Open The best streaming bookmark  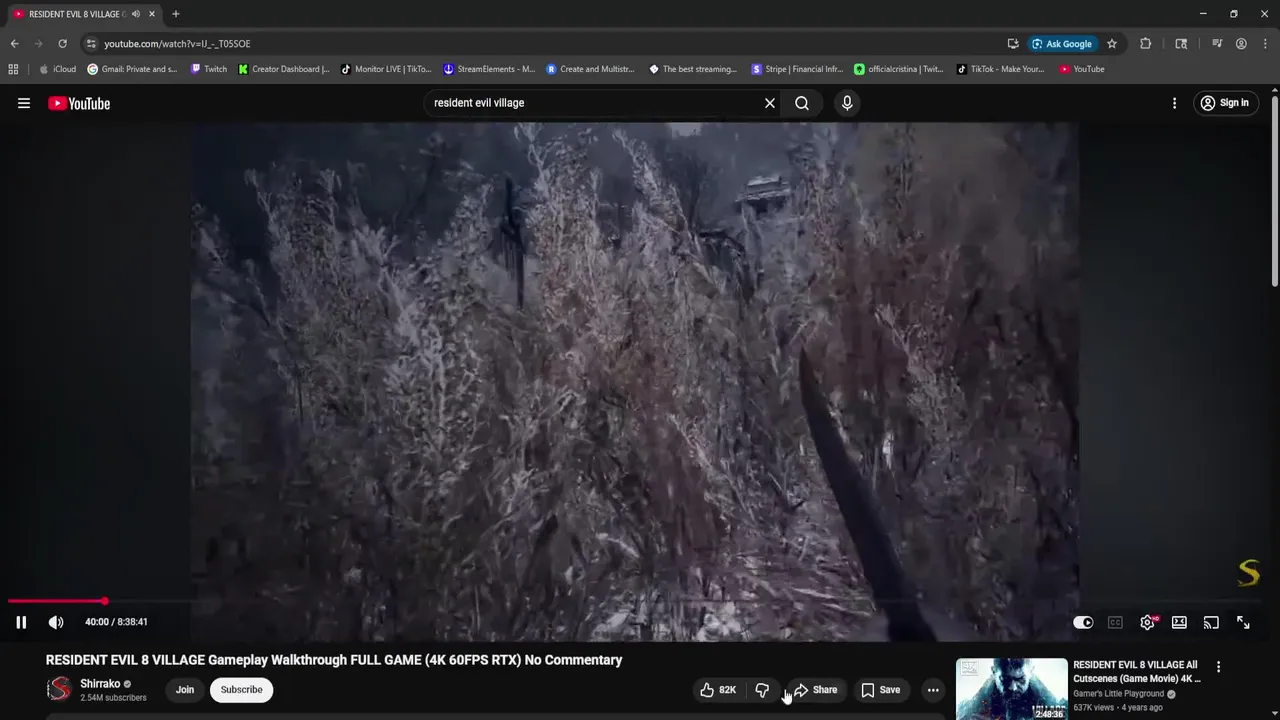click(693, 69)
